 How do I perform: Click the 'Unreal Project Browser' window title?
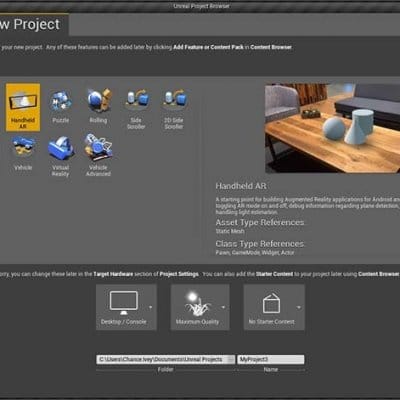(201, 6)
